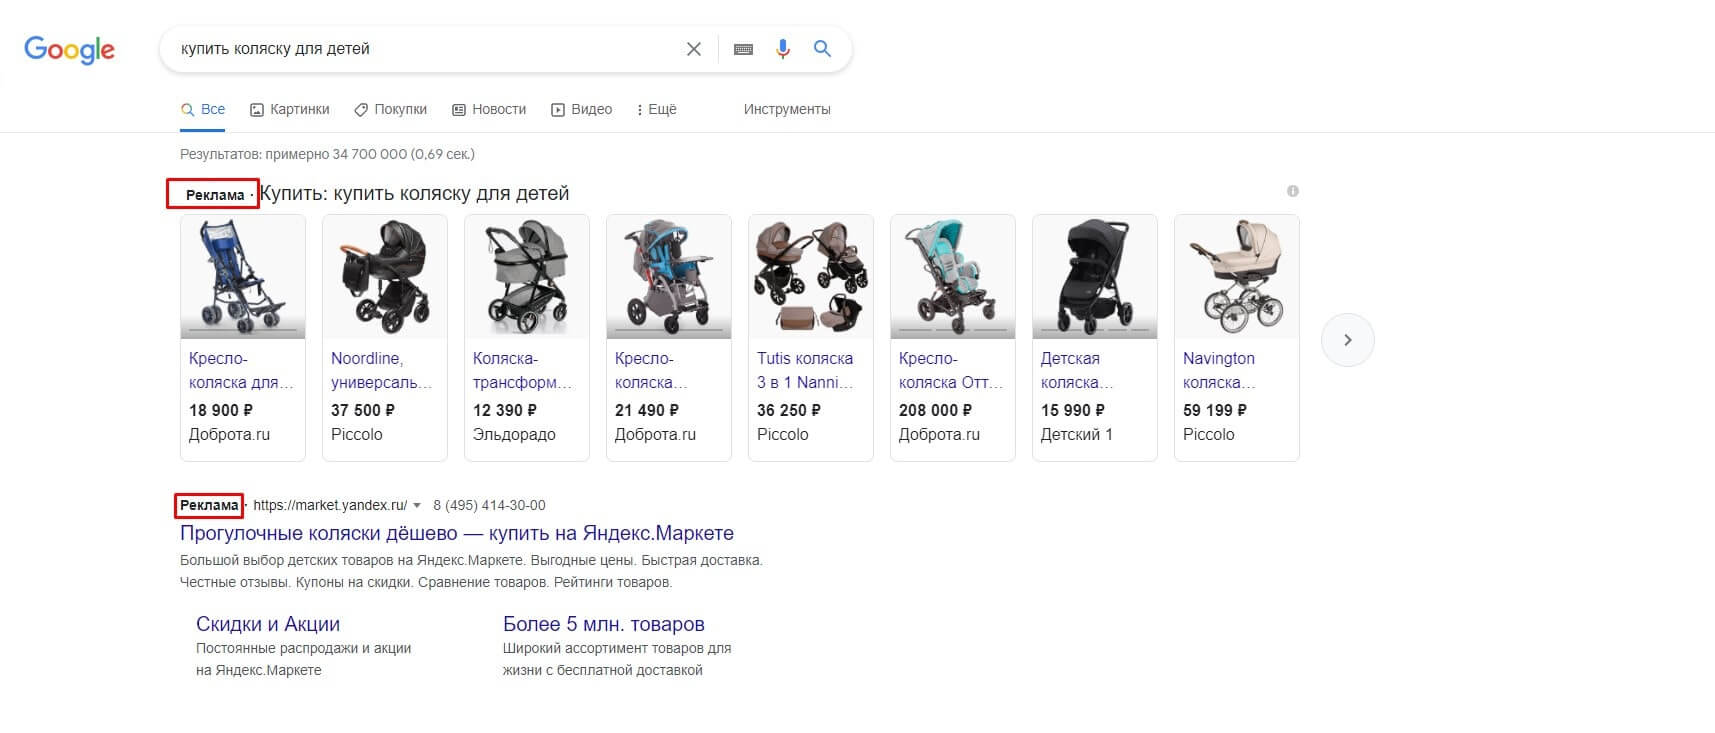Open the Скидки и Акции sitelink

[x=268, y=624]
